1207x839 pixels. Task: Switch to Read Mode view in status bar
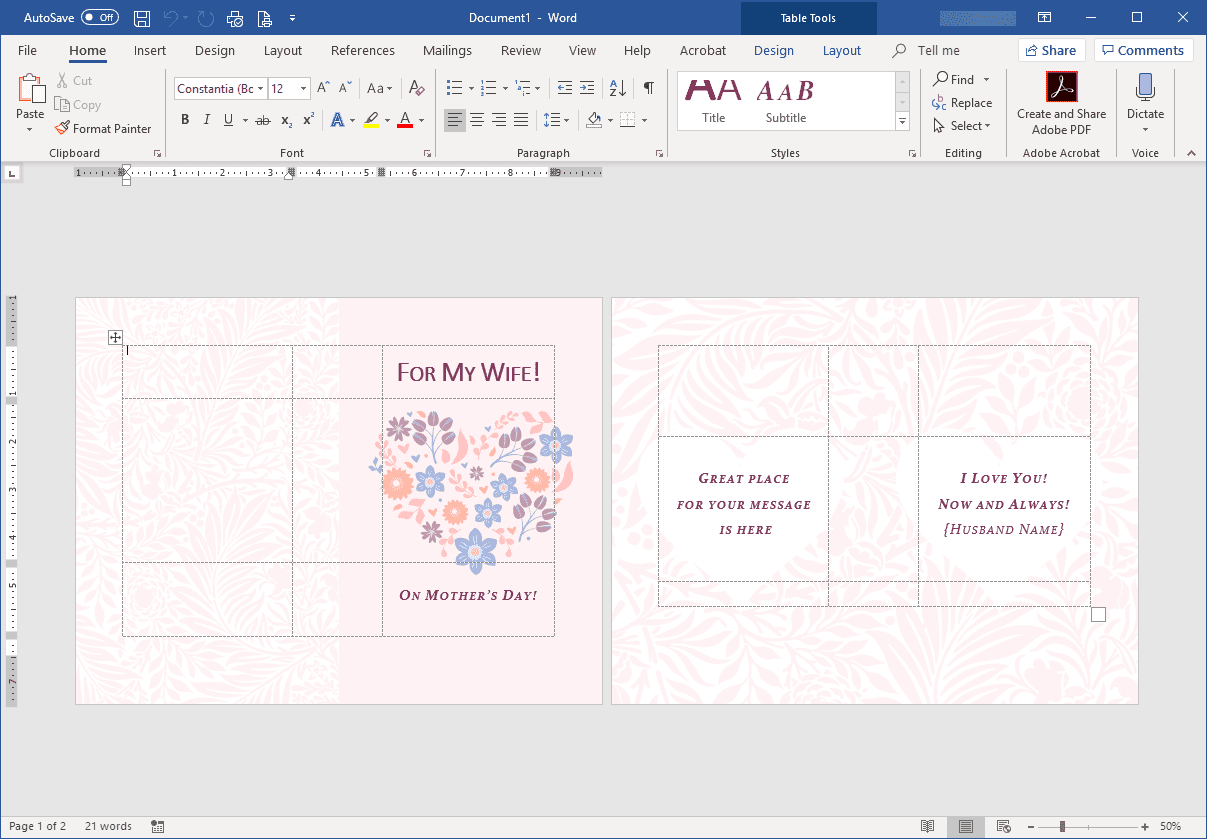[x=928, y=827]
